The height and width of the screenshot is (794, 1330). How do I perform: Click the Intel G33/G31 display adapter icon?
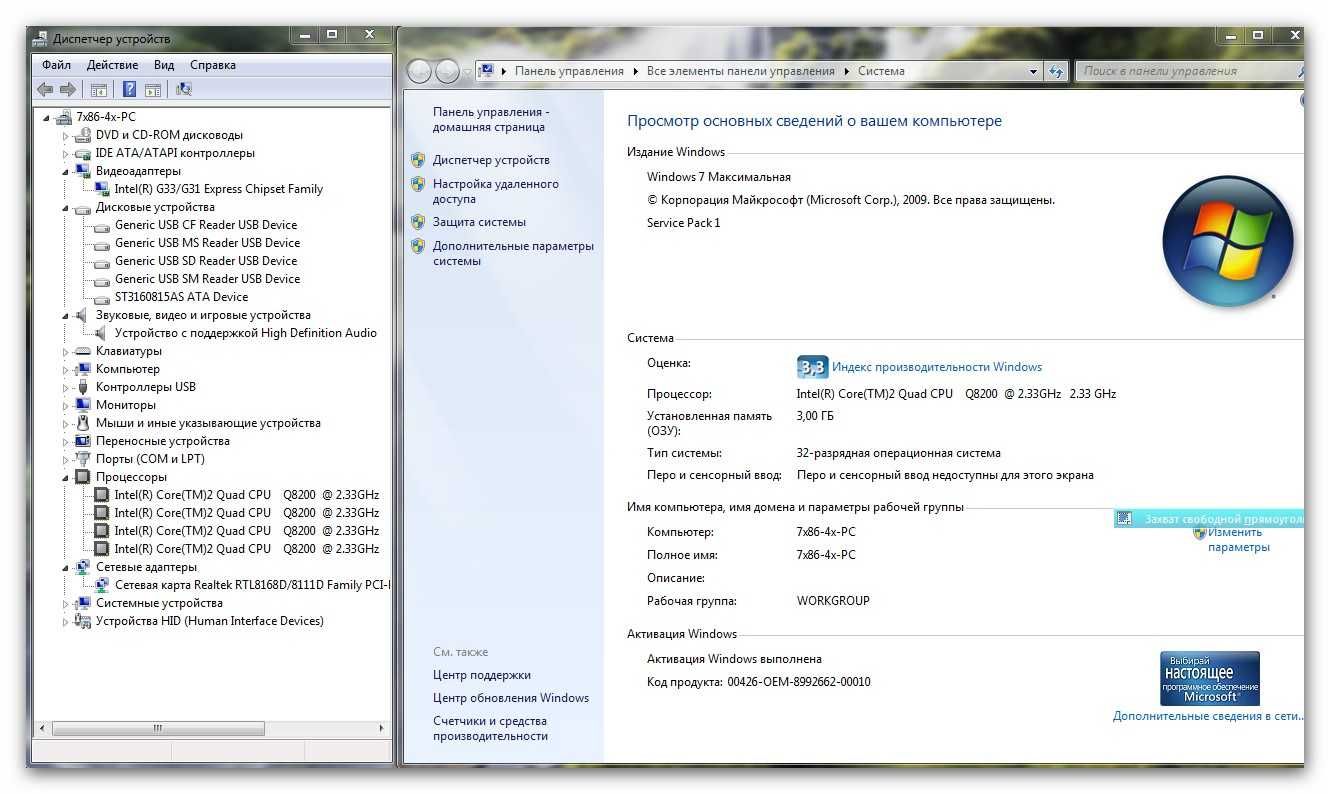102,189
